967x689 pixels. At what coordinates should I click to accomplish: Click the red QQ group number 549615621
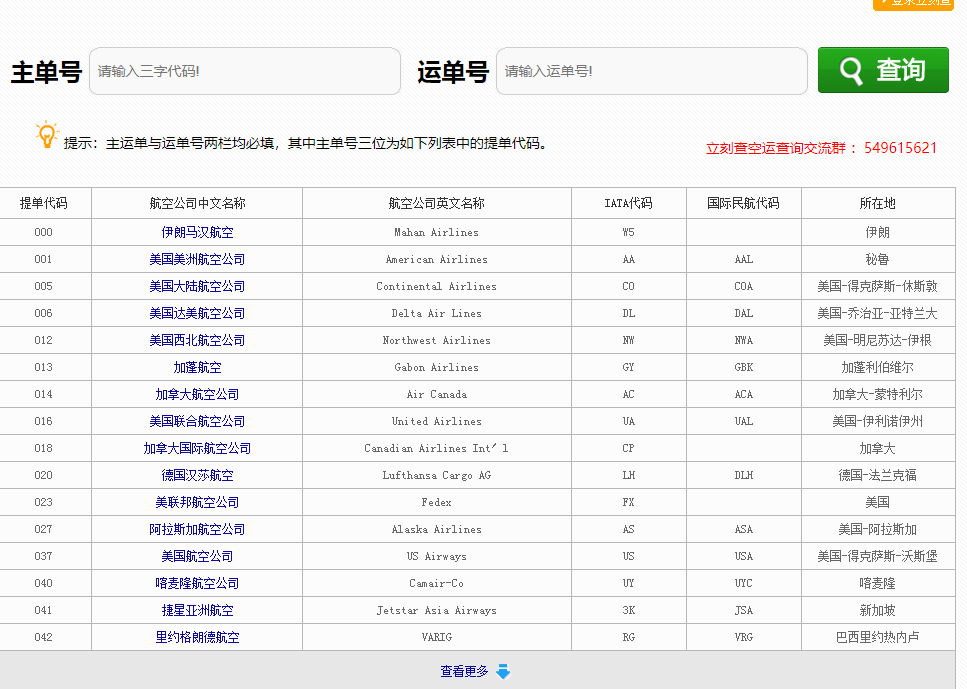tap(900, 148)
